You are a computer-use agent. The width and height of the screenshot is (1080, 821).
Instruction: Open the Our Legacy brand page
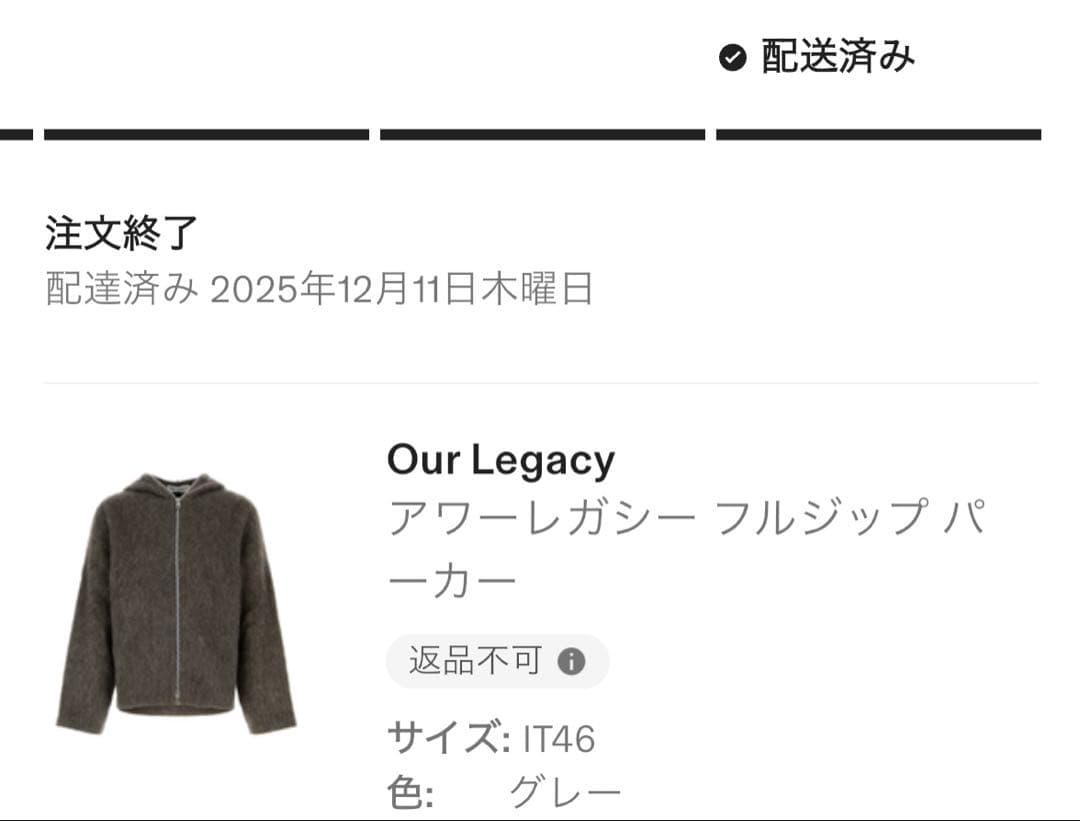[501, 460]
